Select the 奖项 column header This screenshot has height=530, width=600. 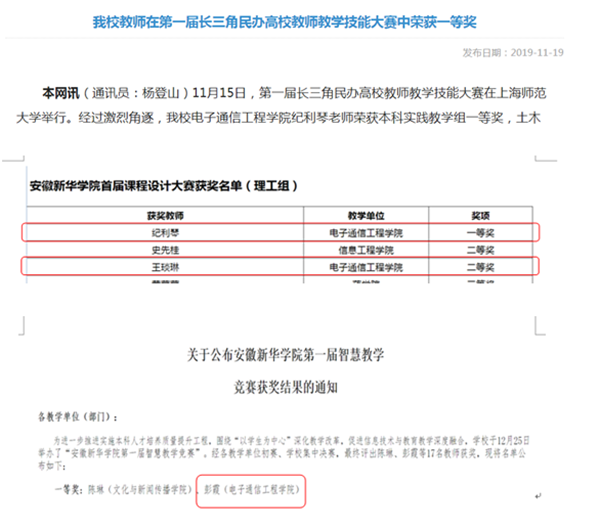pos(481,214)
